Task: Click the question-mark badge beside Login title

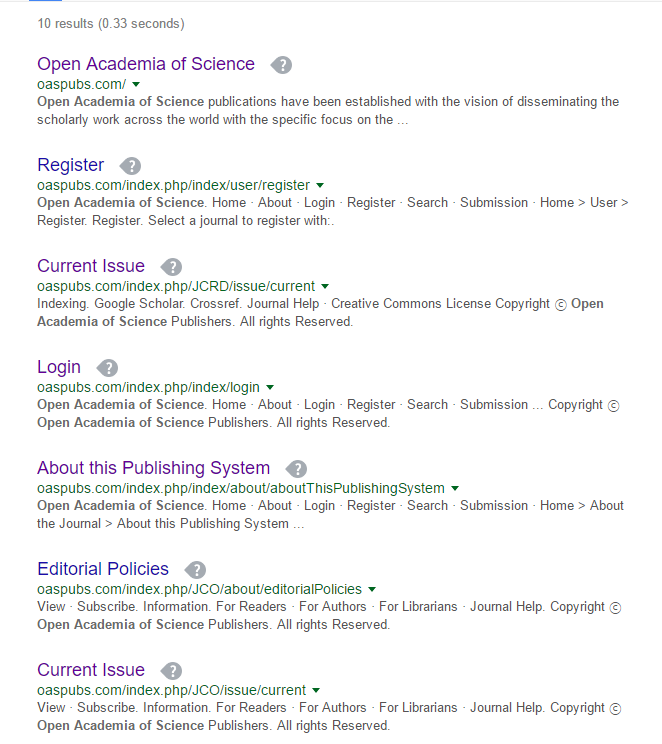Action: [x=107, y=368]
